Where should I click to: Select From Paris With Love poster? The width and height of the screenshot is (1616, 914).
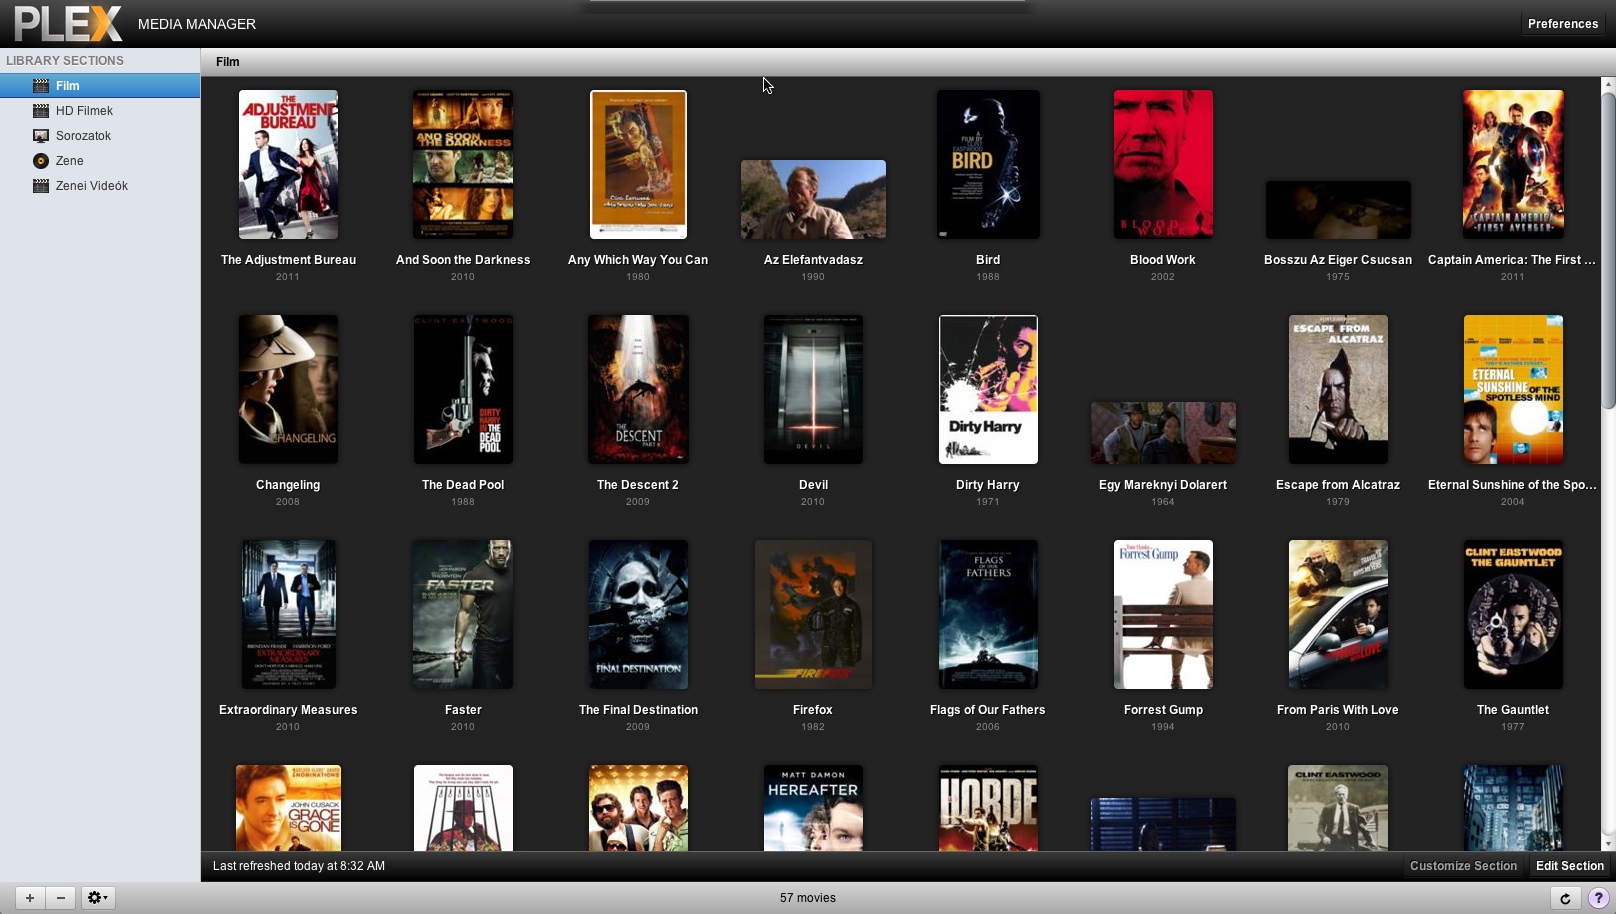pos(1338,614)
